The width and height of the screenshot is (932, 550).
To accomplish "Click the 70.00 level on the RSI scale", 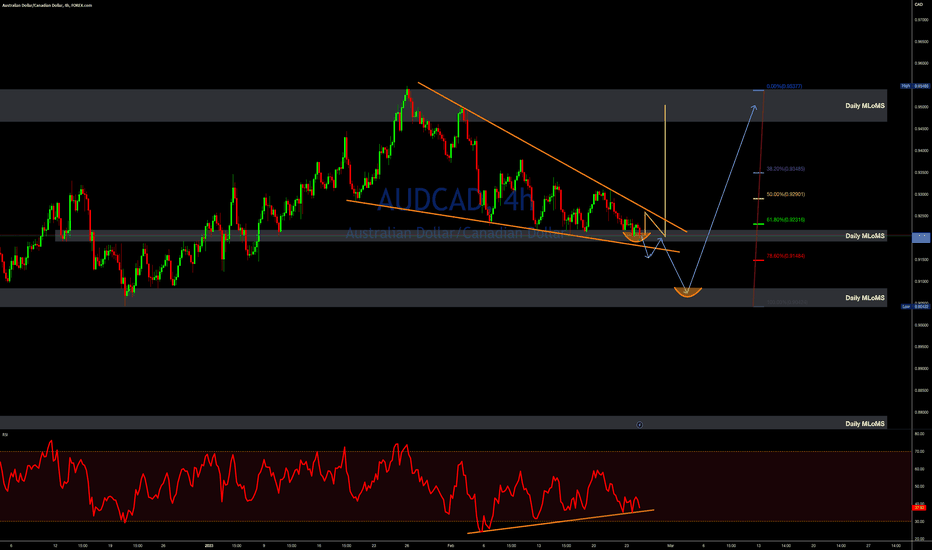I will coord(919,452).
